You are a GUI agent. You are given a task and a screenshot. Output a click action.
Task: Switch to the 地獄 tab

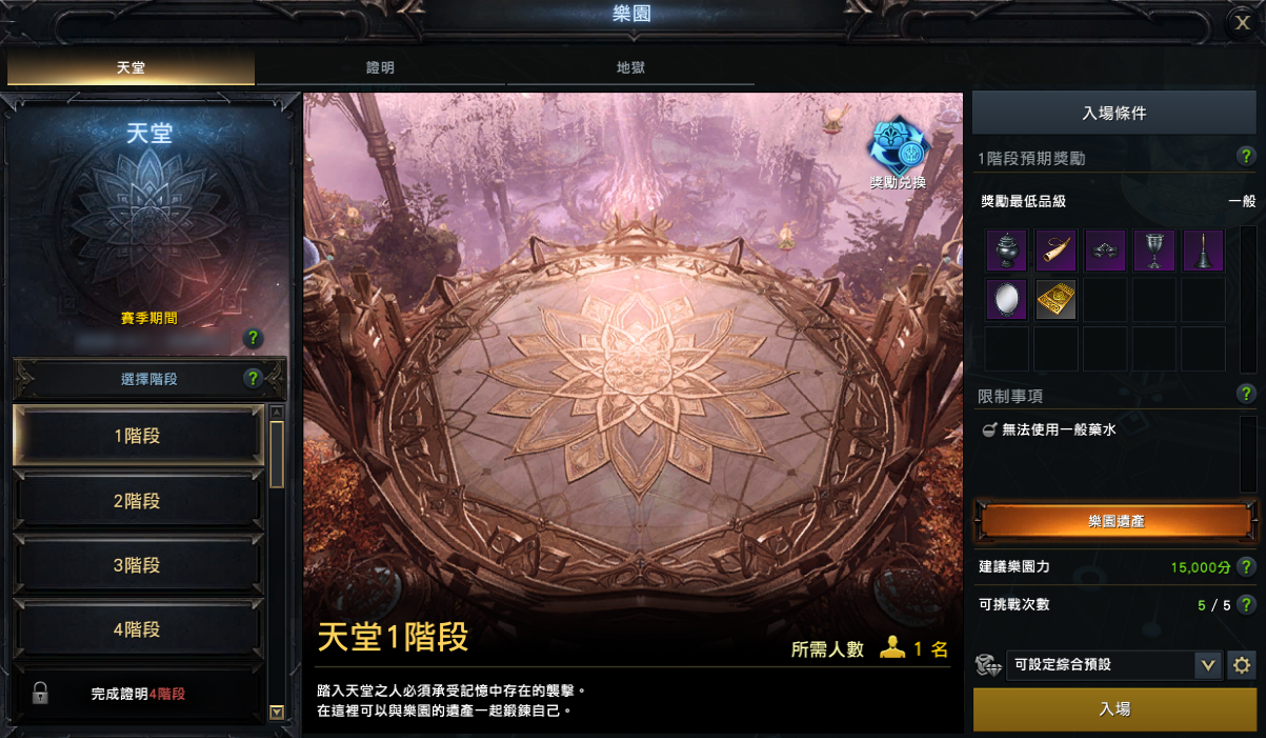coord(631,68)
